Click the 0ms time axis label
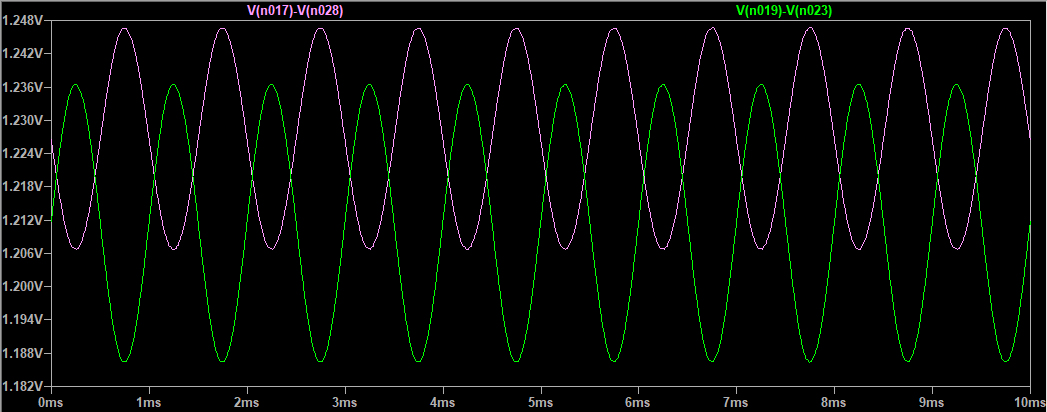 (x=51, y=403)
